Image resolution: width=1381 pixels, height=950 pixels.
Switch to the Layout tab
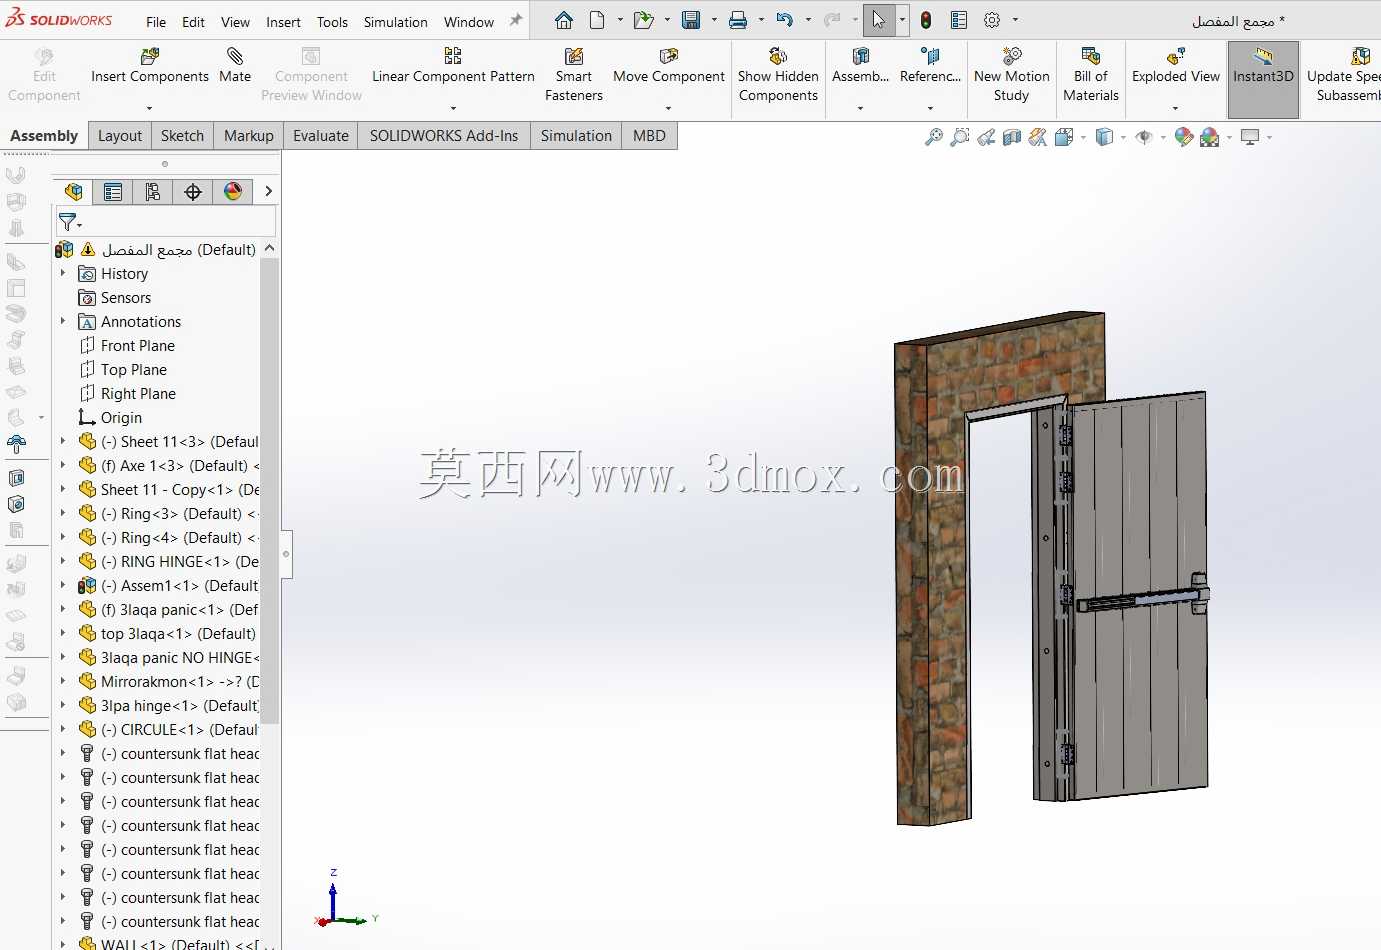tap(120, 136)
